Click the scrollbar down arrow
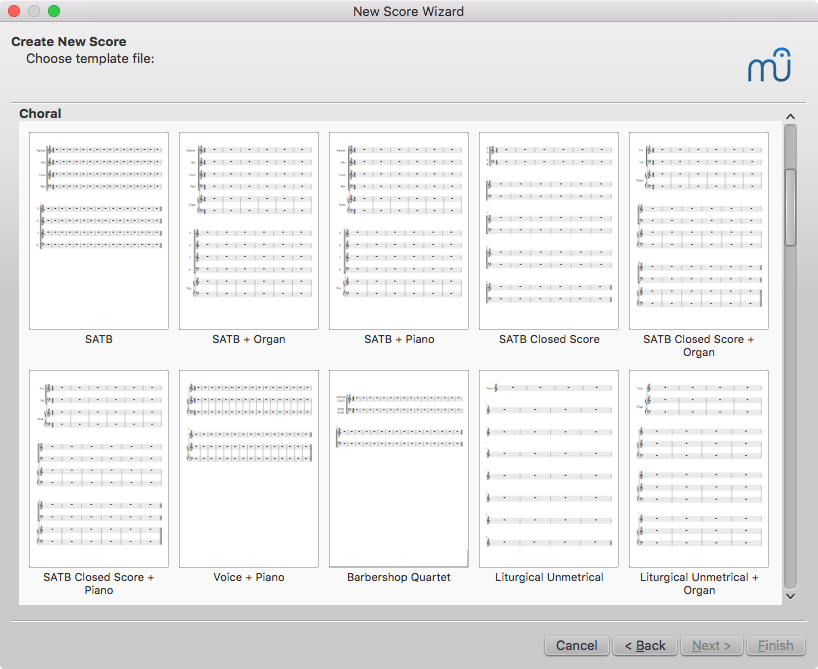This screenshot has width=818, height=669. [790, 596]
